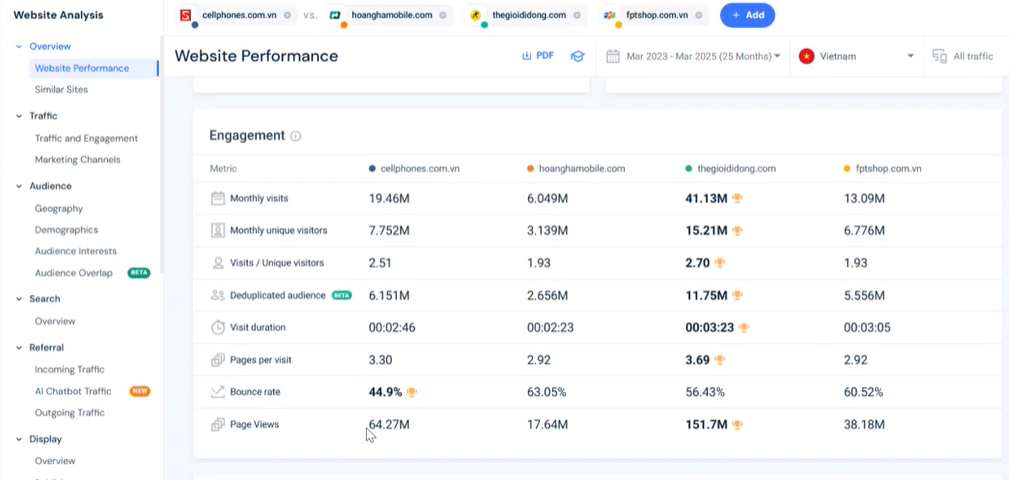Click the hoanghamobile.com column header
The image size is (1009, 480).
[x=576, y=169]
